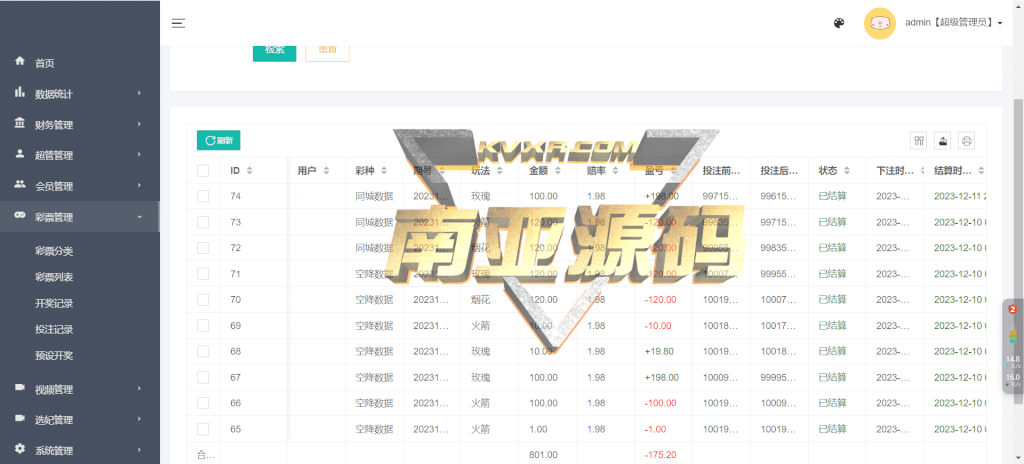The image size is (1024, 464).
Task: Click the table export icon
Action: (x=943, y=141)
